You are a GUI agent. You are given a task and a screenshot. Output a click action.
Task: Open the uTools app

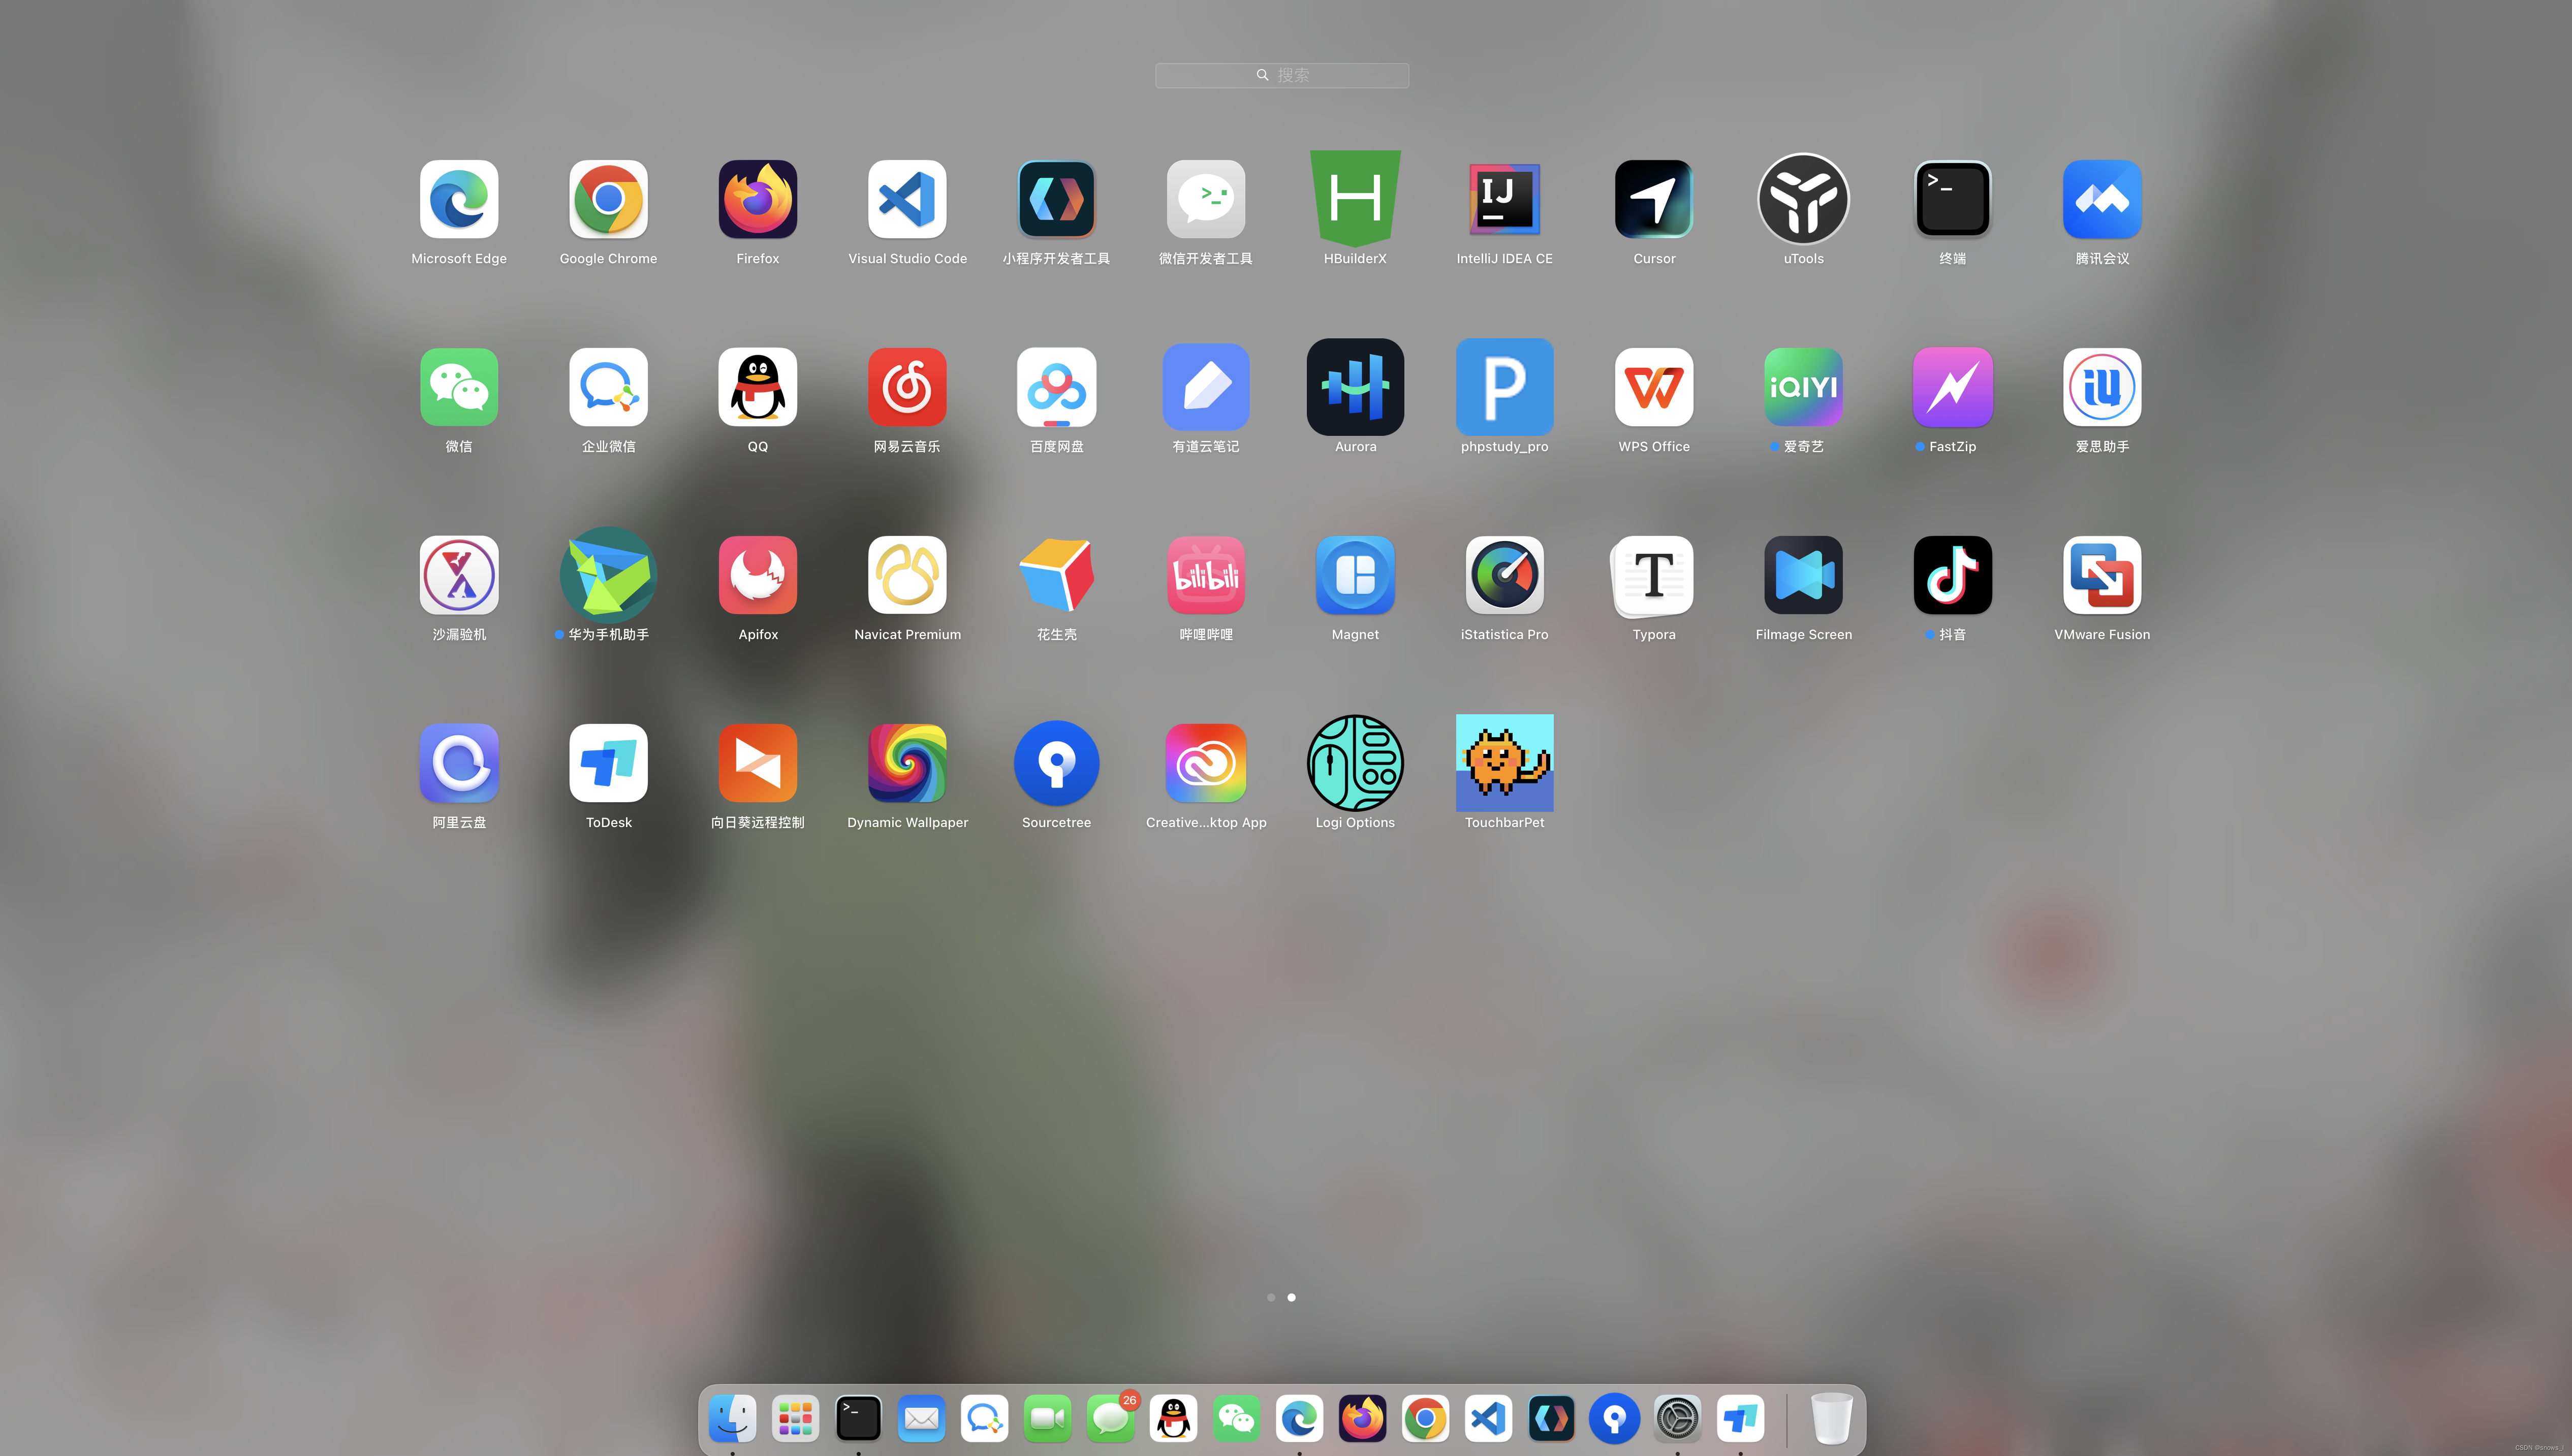tap(1803, 199)
